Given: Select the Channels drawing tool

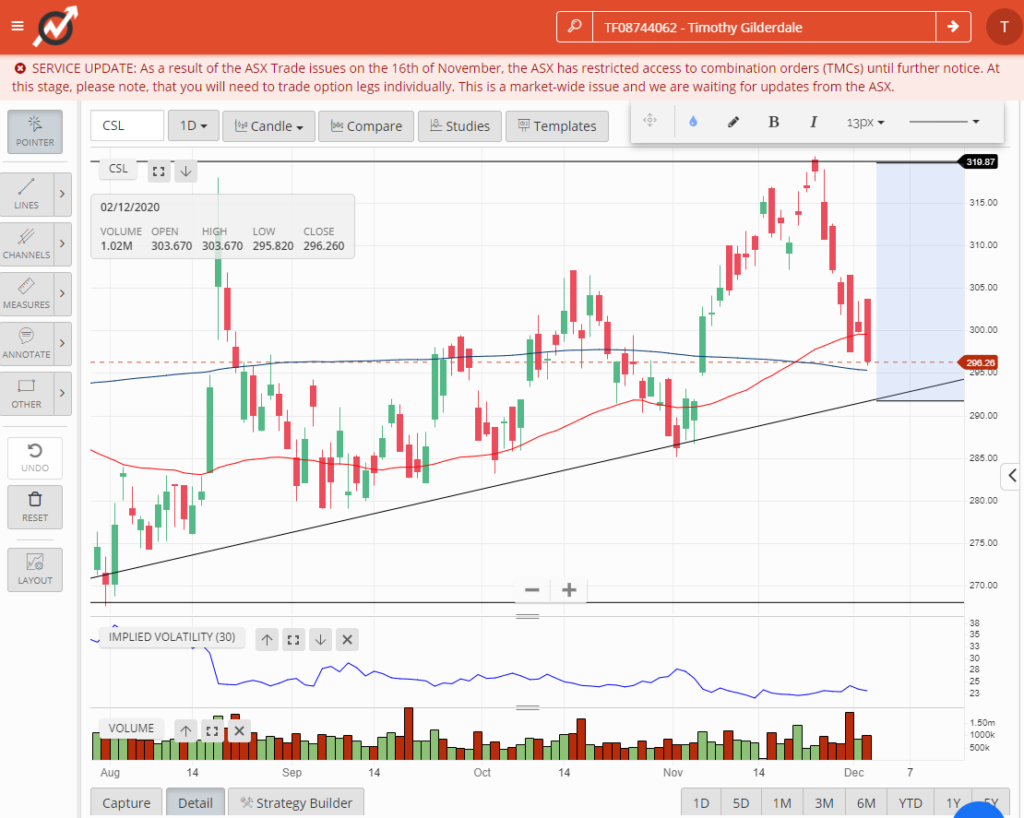Looking at the screenshot, I should coord(29,244).
